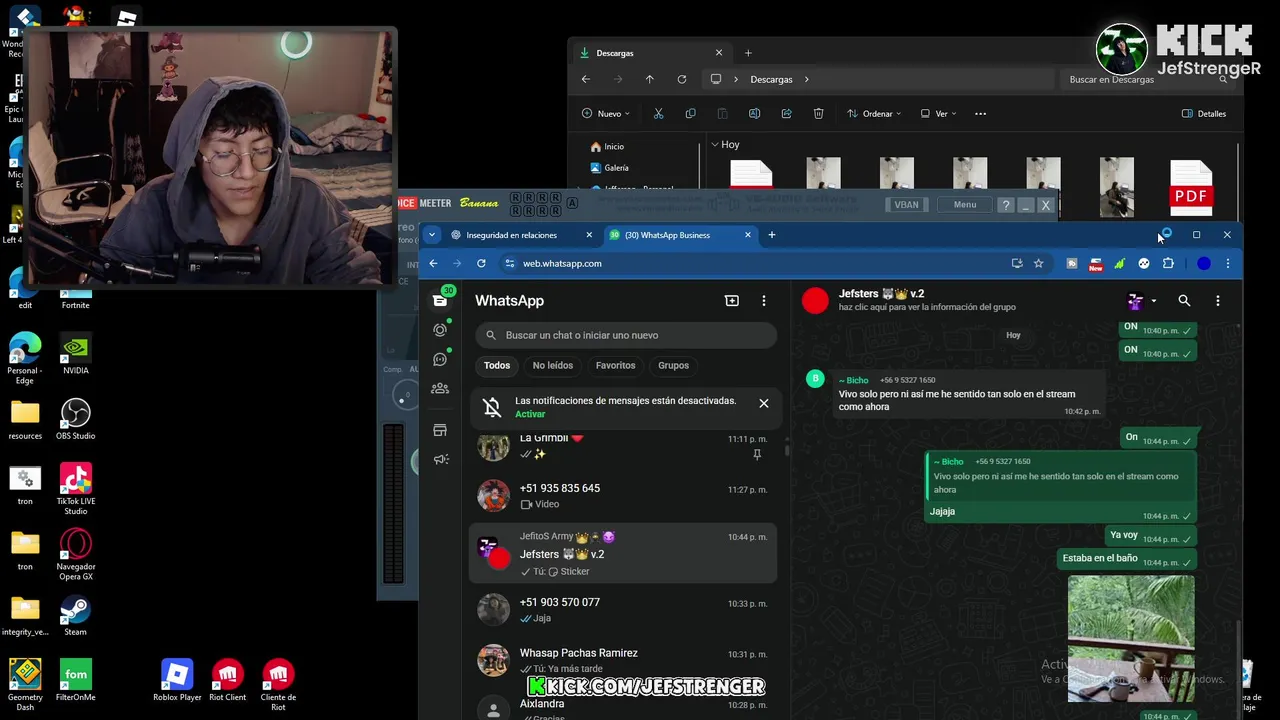
Task: Open Chrome tab search dropdown arrow
Action: coord(431,235)
